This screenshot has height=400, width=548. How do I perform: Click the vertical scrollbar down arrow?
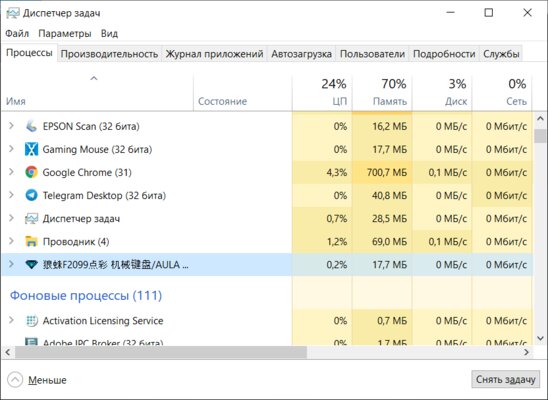[x=540, y=338]
